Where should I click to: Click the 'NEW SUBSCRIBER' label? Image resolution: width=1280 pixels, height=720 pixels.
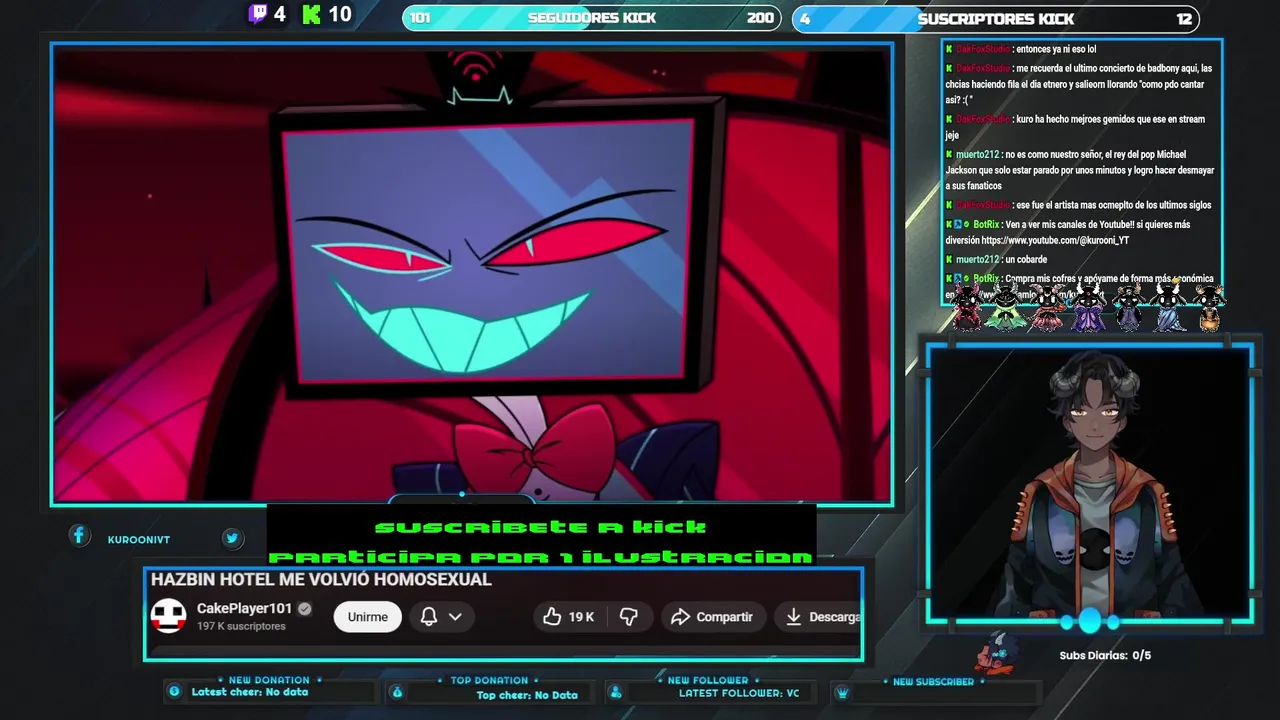(x=933, y=682)
